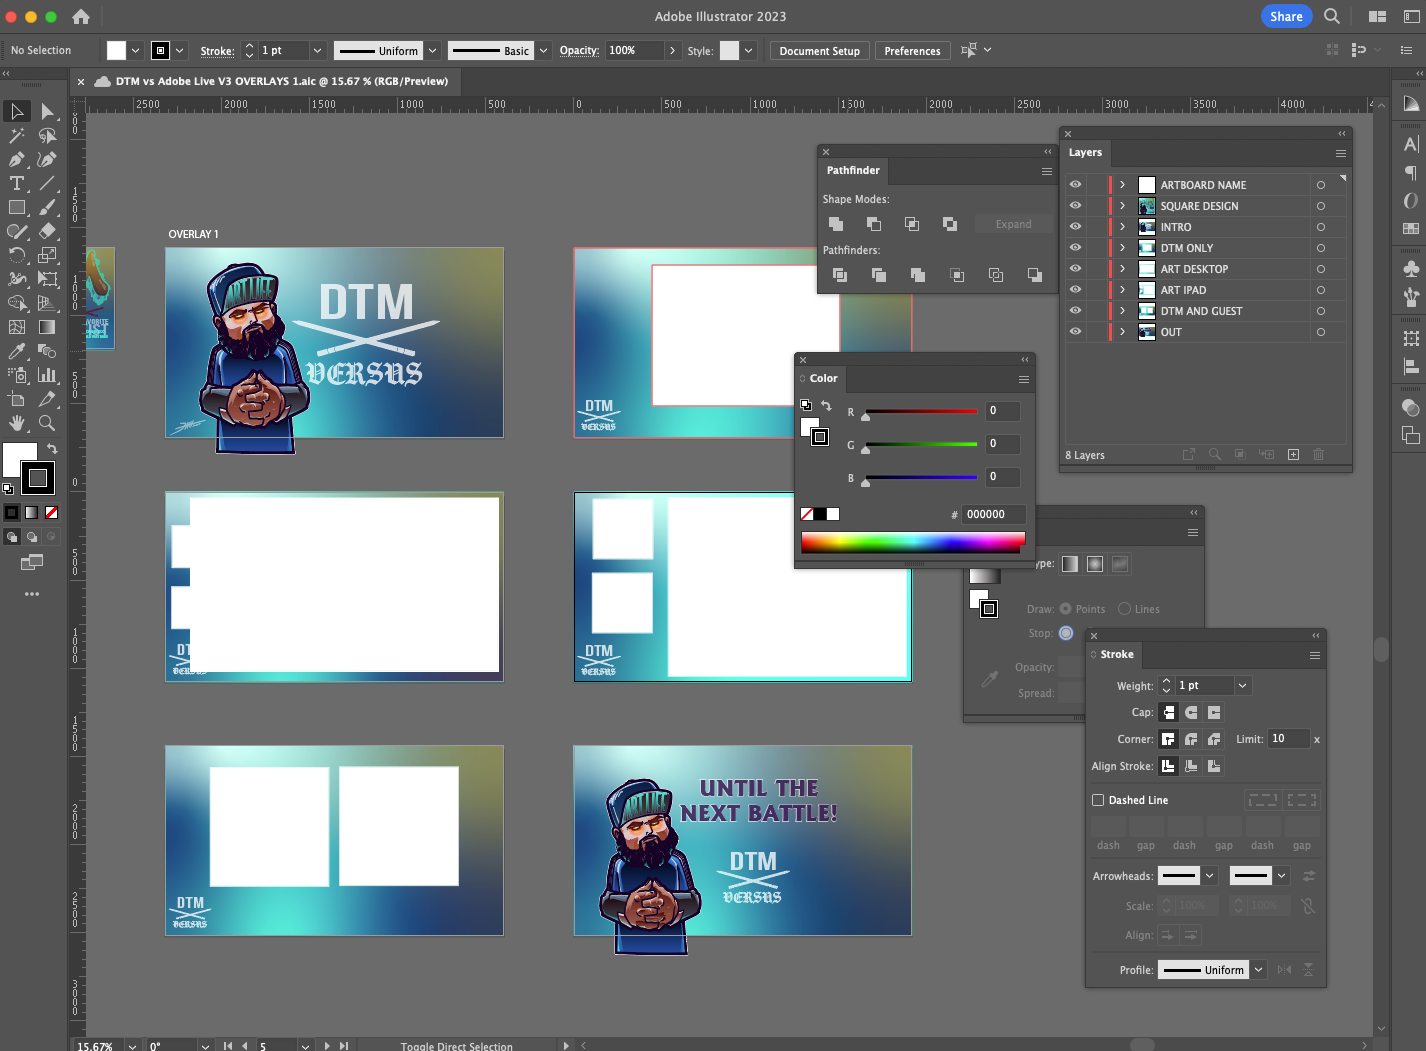Screen dimensions: 1426x1051
Task: Click the Unite shape mode in Pathfinder
Action: pyautogui.click(x=836, y=224)
